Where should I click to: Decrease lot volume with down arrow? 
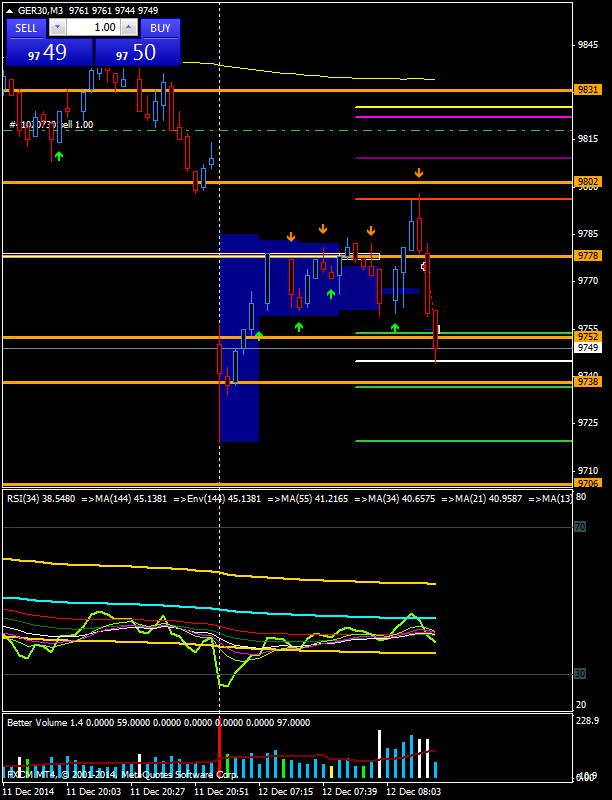pos(57,28)
